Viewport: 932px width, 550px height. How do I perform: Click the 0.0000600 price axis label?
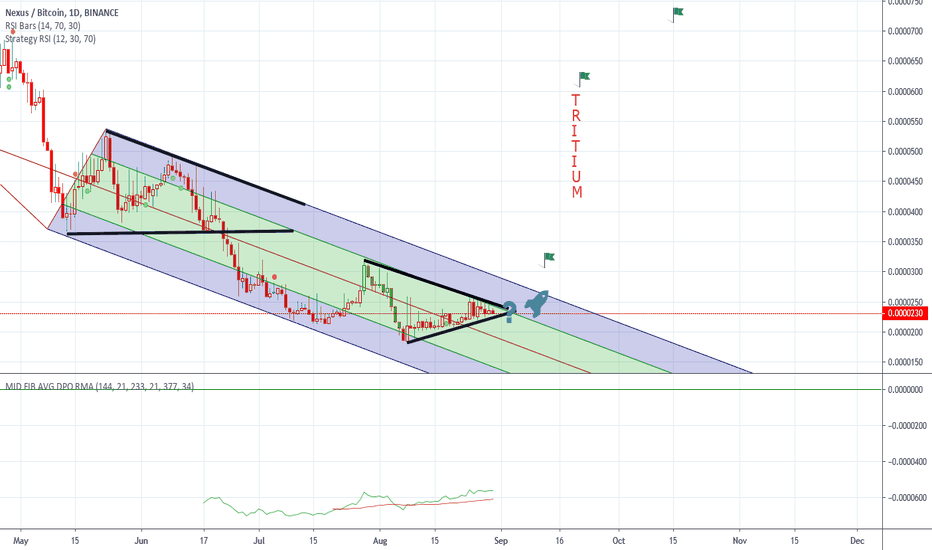[x=905, y=91]
